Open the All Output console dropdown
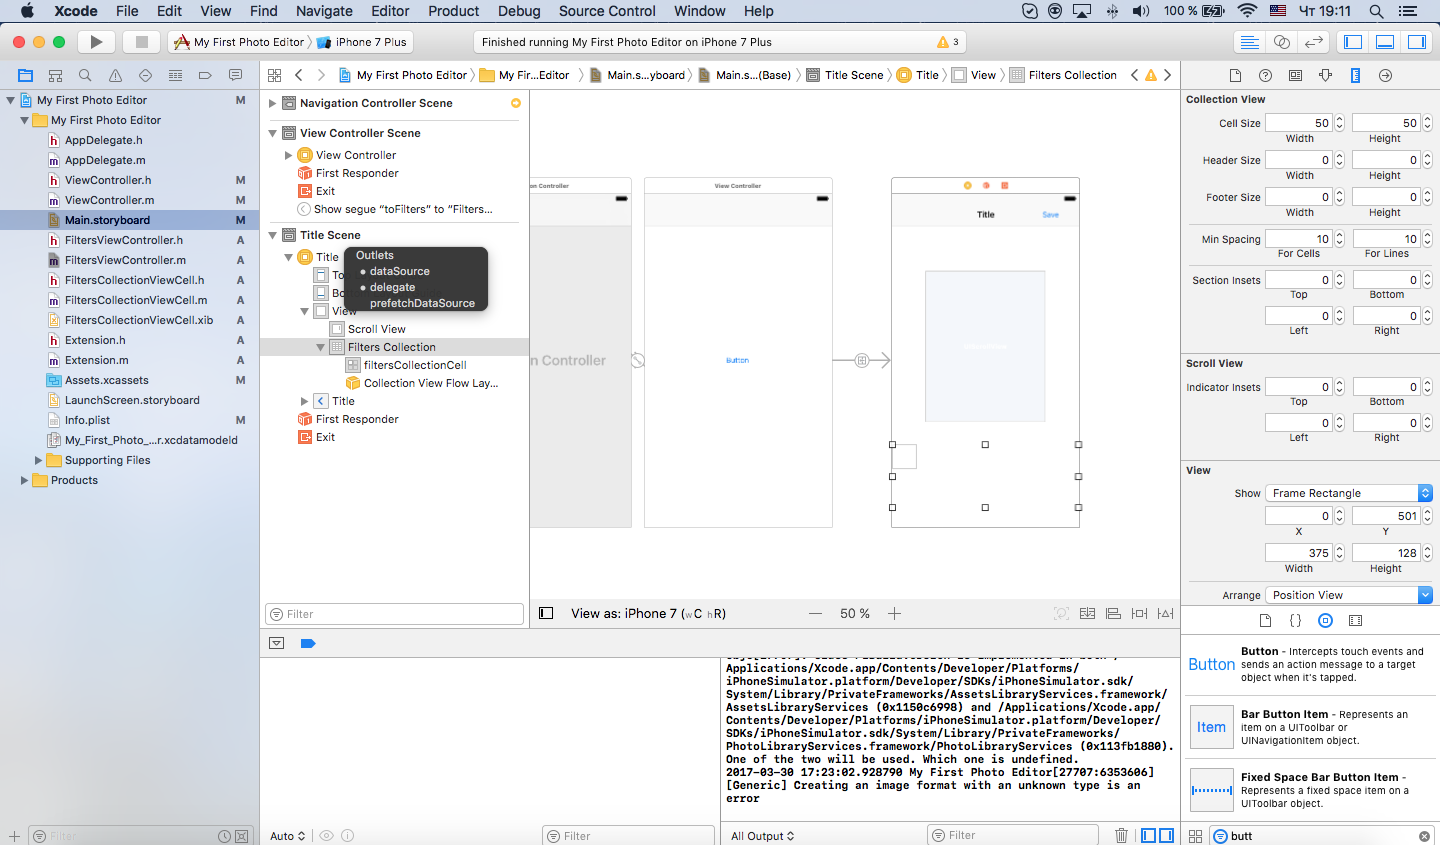The width and height of the screenshot is (1440, 845). click(x=763, y=836)
